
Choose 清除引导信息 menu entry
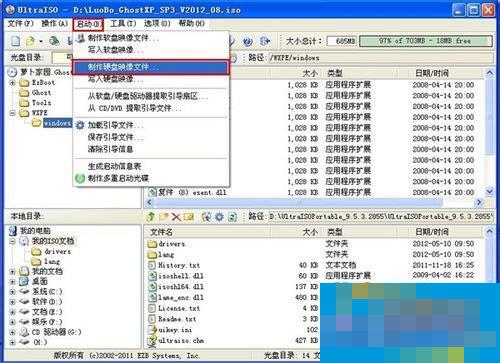(151, 149)
